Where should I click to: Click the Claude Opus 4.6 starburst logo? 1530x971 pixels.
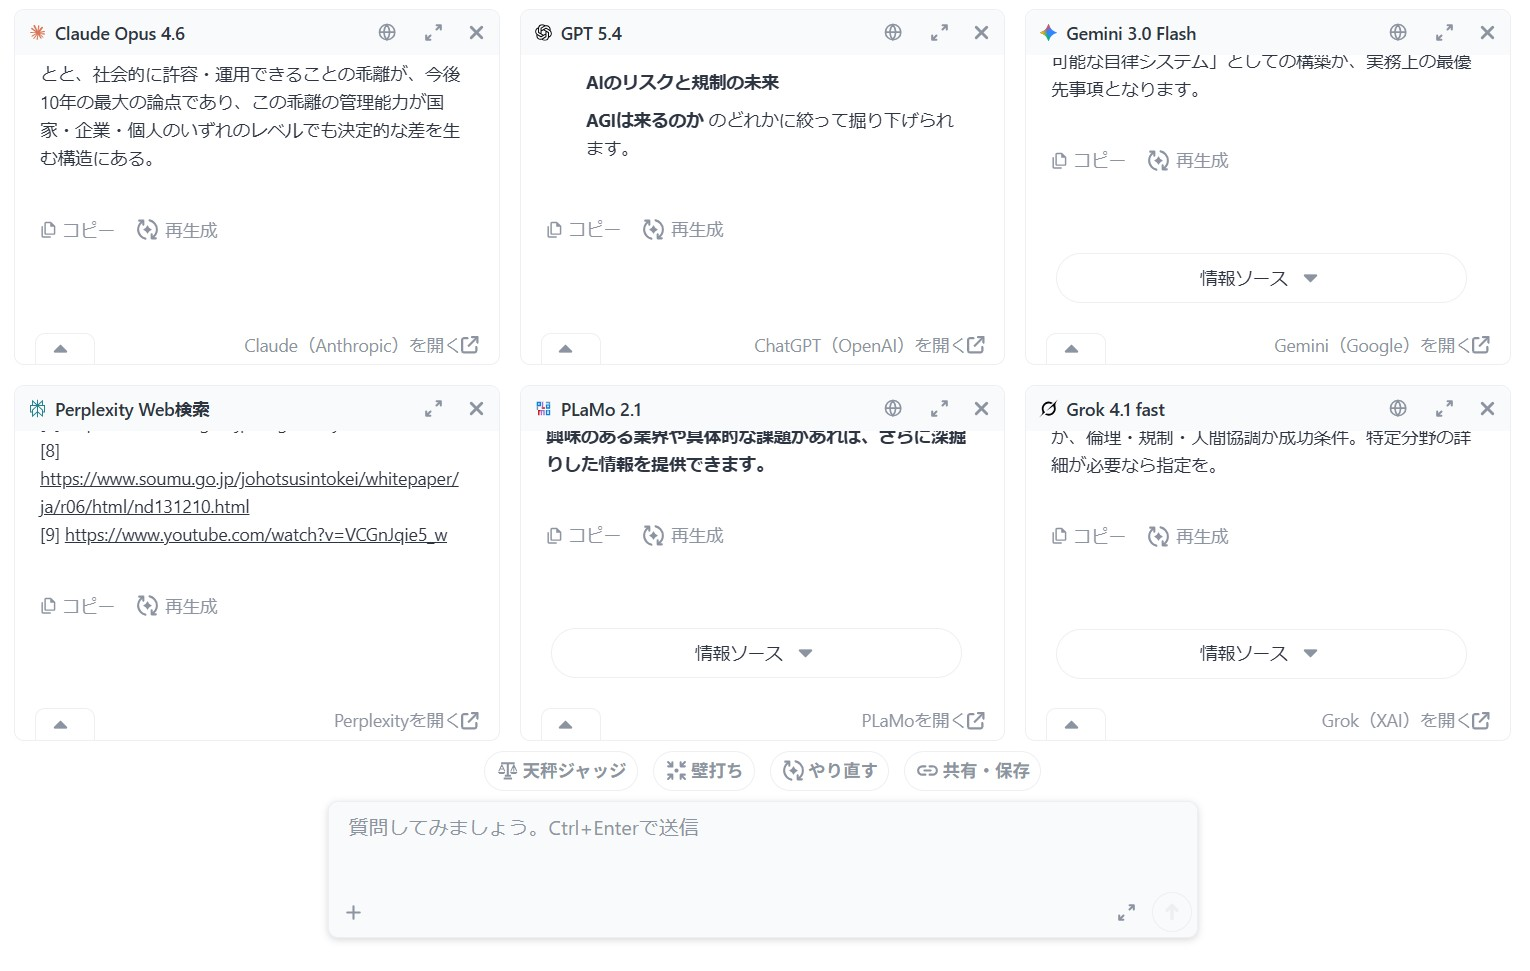(x=38, y=33)
